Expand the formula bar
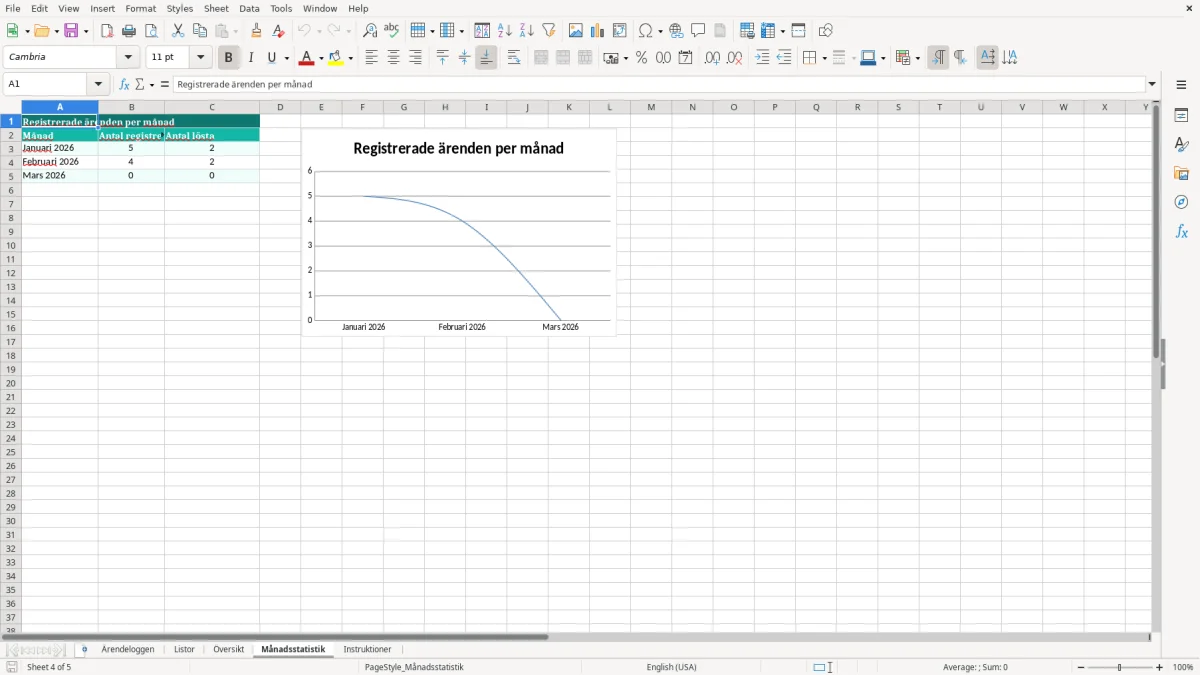 pyautogui.click(x=1152, y=85)
